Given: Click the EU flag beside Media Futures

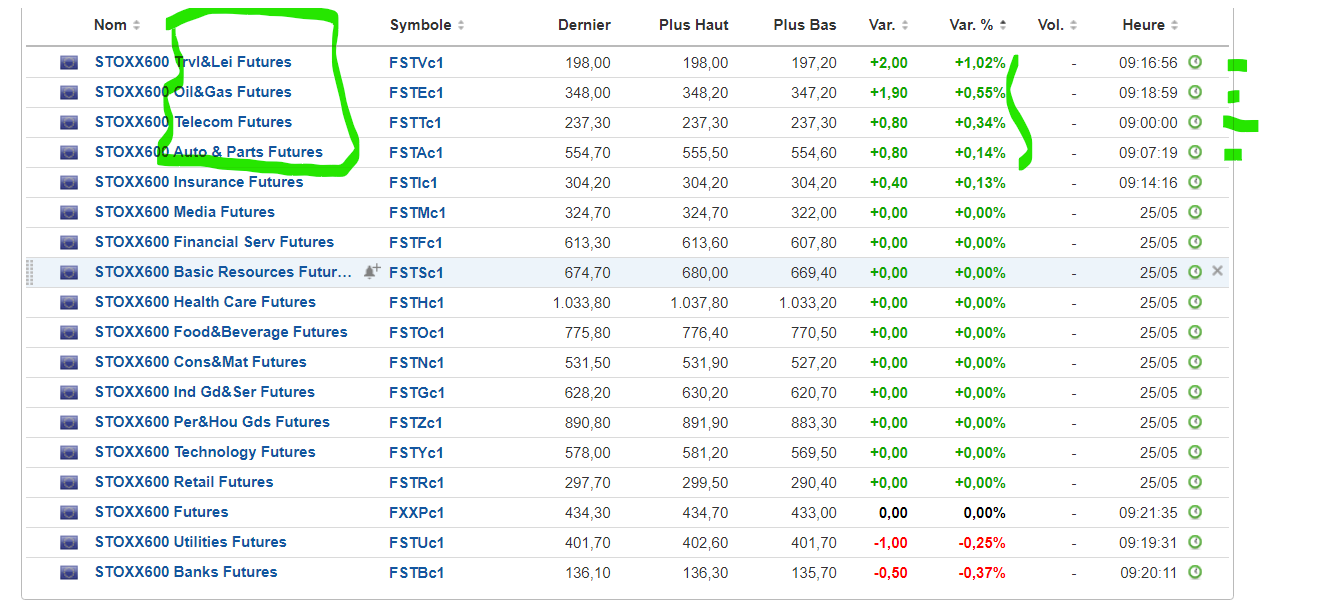Looking at the screenshot, I should pos(68,212).
